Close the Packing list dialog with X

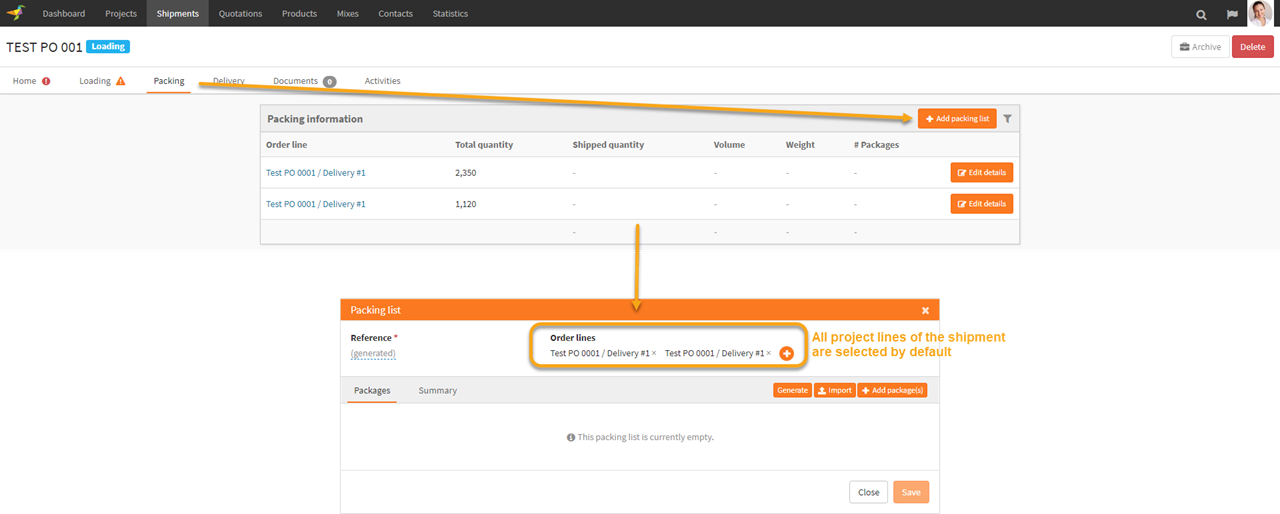pyautogui.click(x=925, y=310)
